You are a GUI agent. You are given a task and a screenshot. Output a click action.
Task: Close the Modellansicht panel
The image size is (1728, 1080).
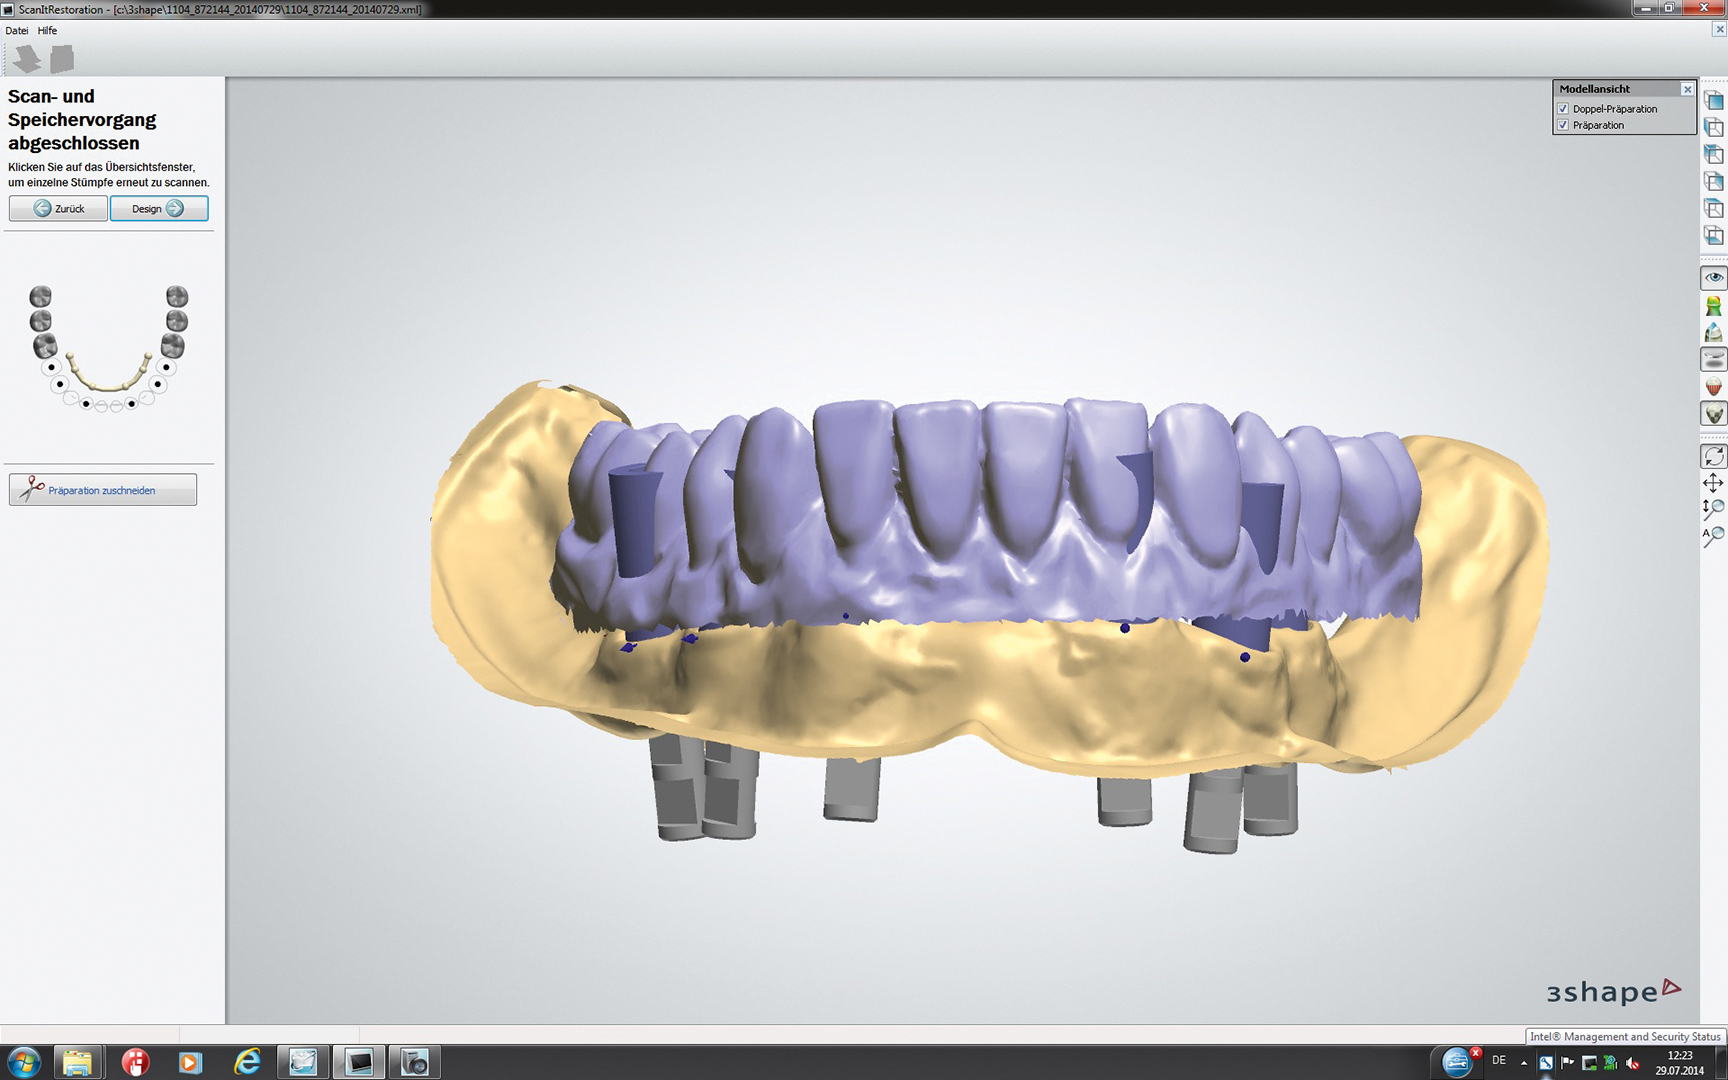click(1687, 89)
